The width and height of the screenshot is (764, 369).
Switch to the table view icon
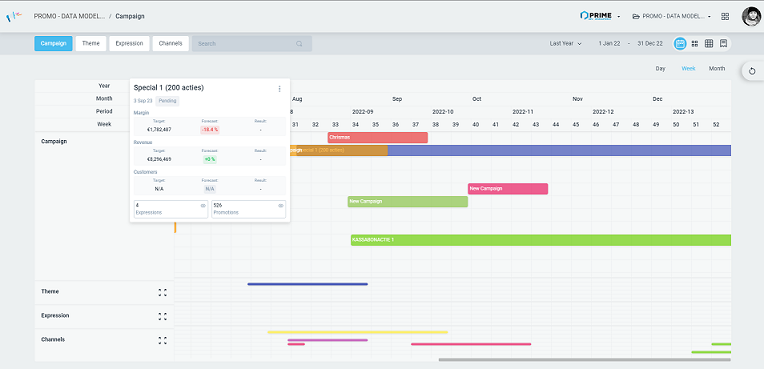(x=709, y=43)
